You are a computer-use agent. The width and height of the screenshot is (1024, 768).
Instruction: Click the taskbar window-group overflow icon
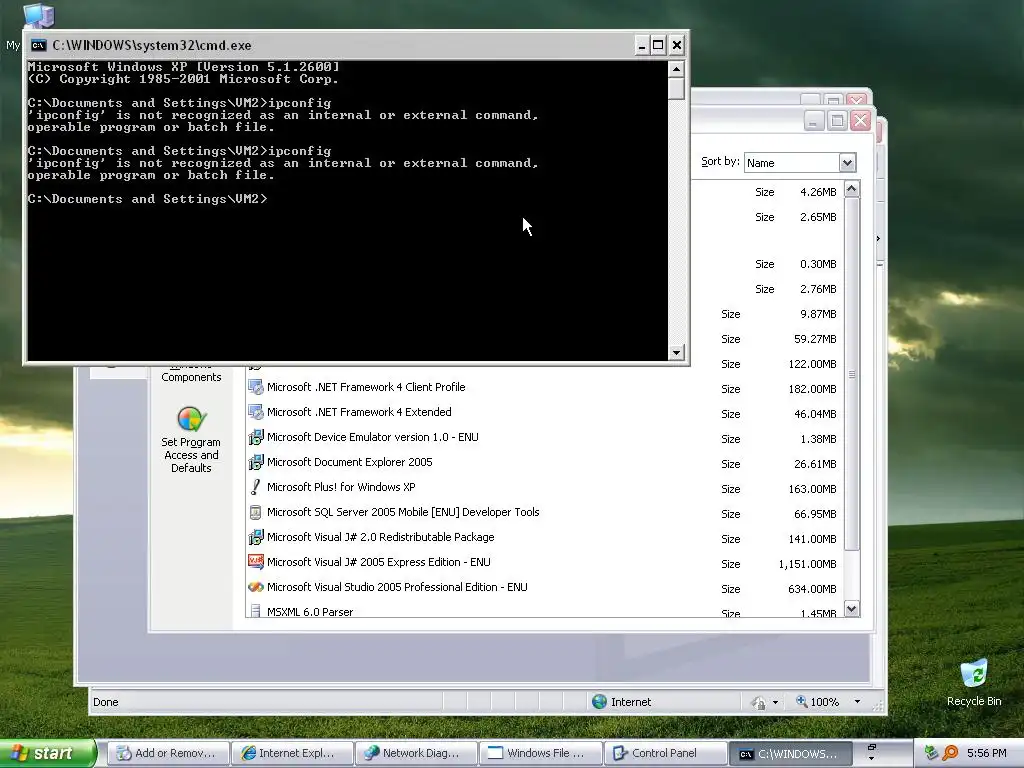[x=871, y=752]
